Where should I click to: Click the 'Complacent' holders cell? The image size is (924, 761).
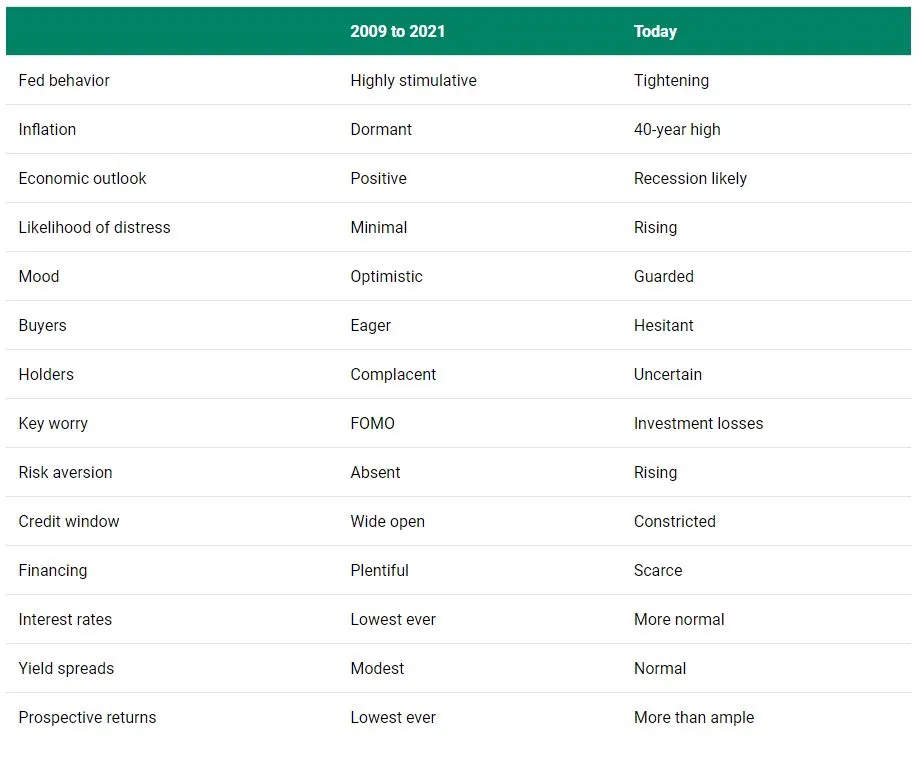393,374
